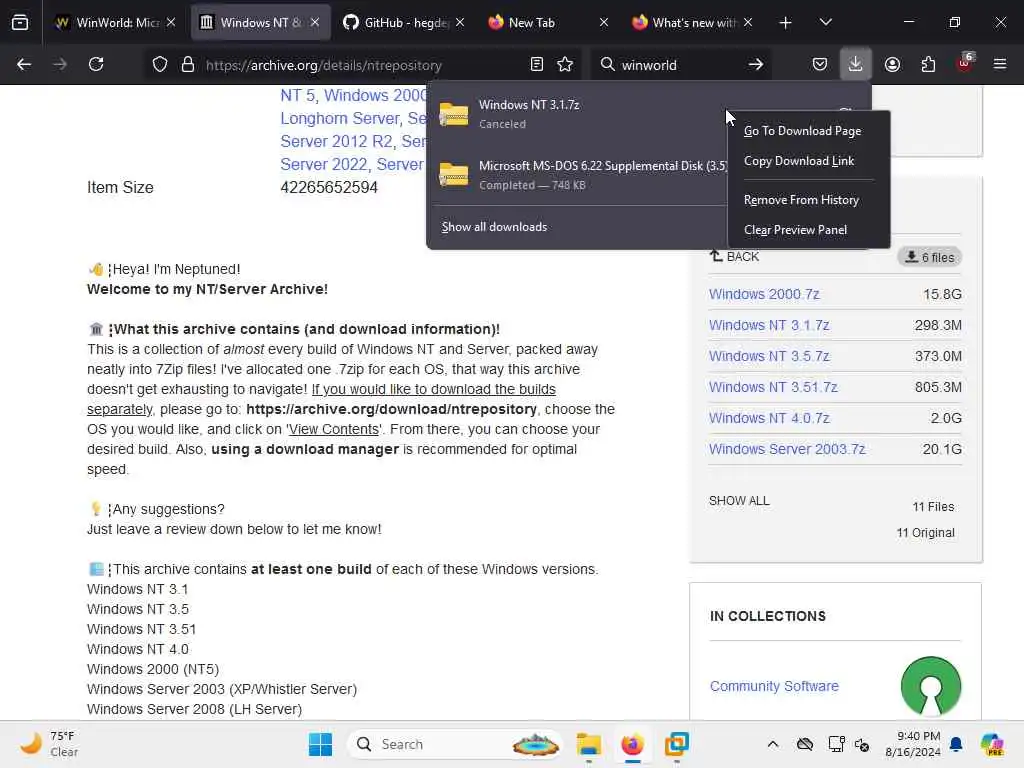Expand the list all tabs chevron
1024x768 pixels.
pyautogui.click(x=825, y=22)
